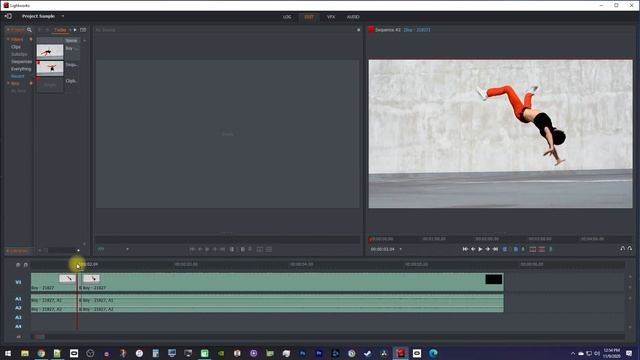Screen dimensions: 640x360
Task: Open the source viewer timecode dropdown
Action: [127, 249]
